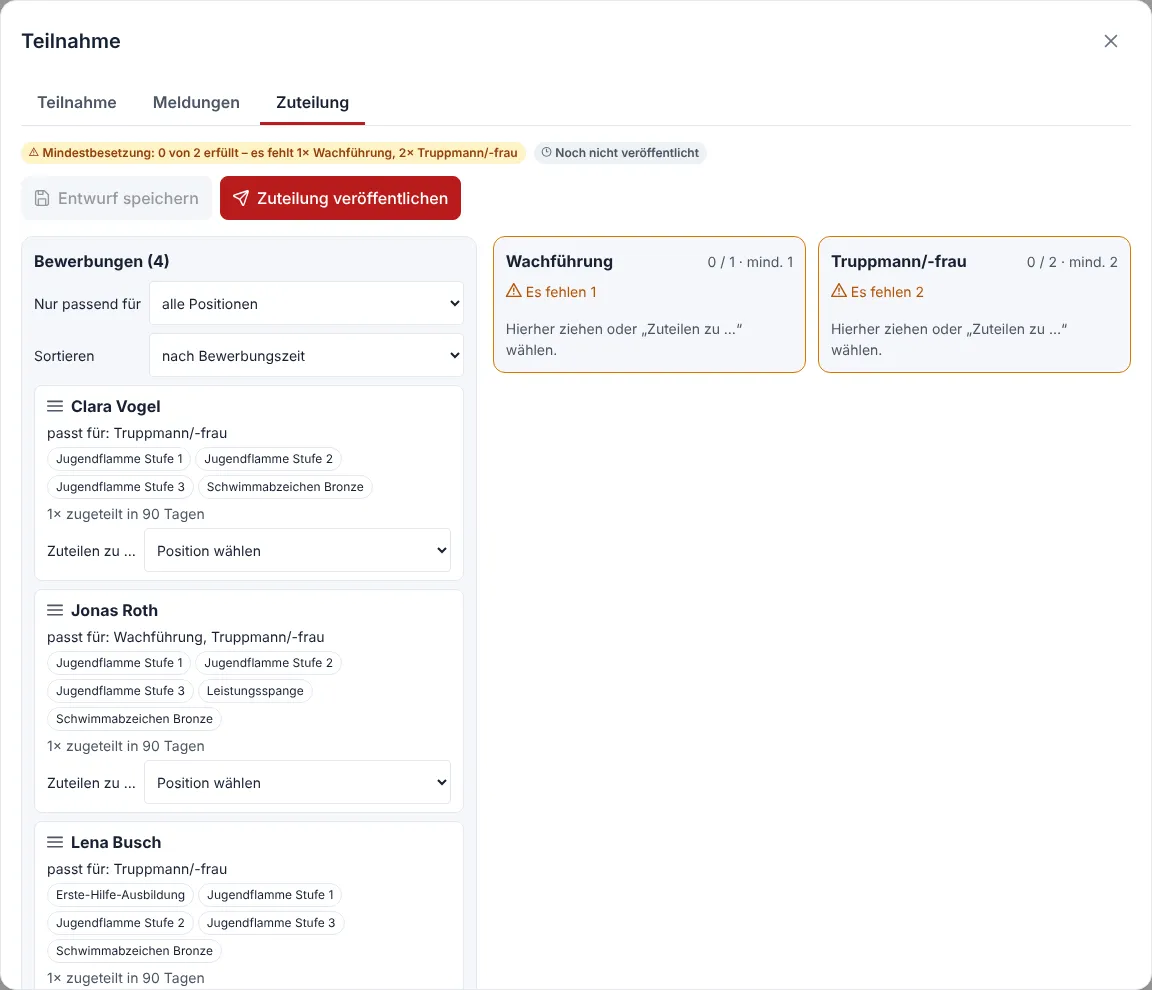Screen dimensions: 1152x990
Task: Click the paper plane icon on the publish button
Action: pos(241,198)
